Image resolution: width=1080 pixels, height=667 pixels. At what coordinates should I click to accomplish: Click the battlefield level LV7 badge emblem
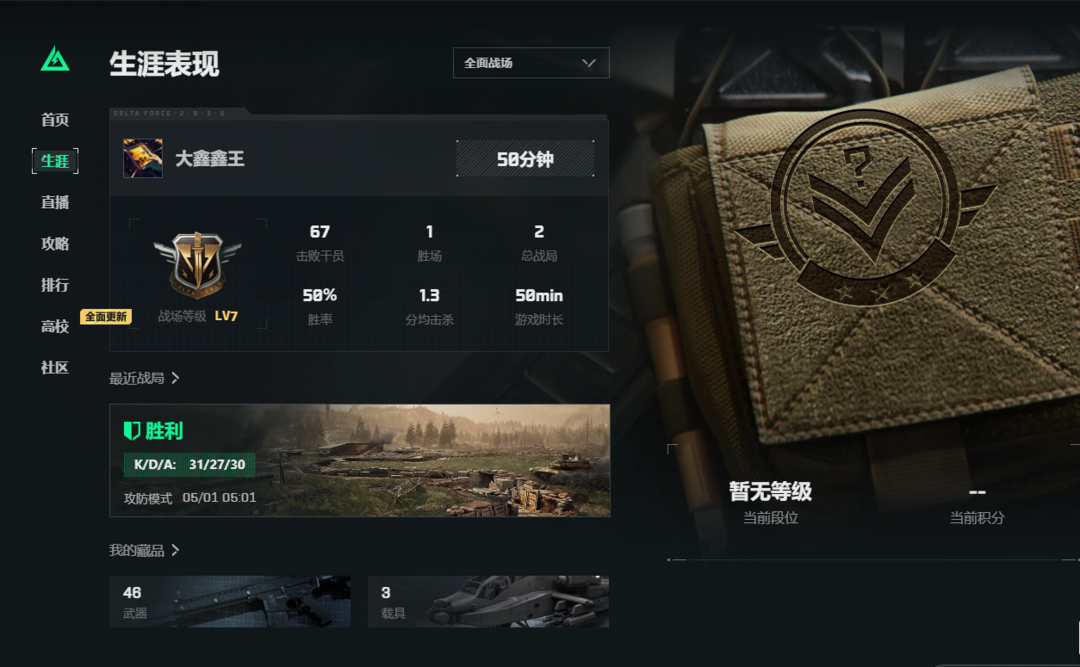click(x=198, y=265)
